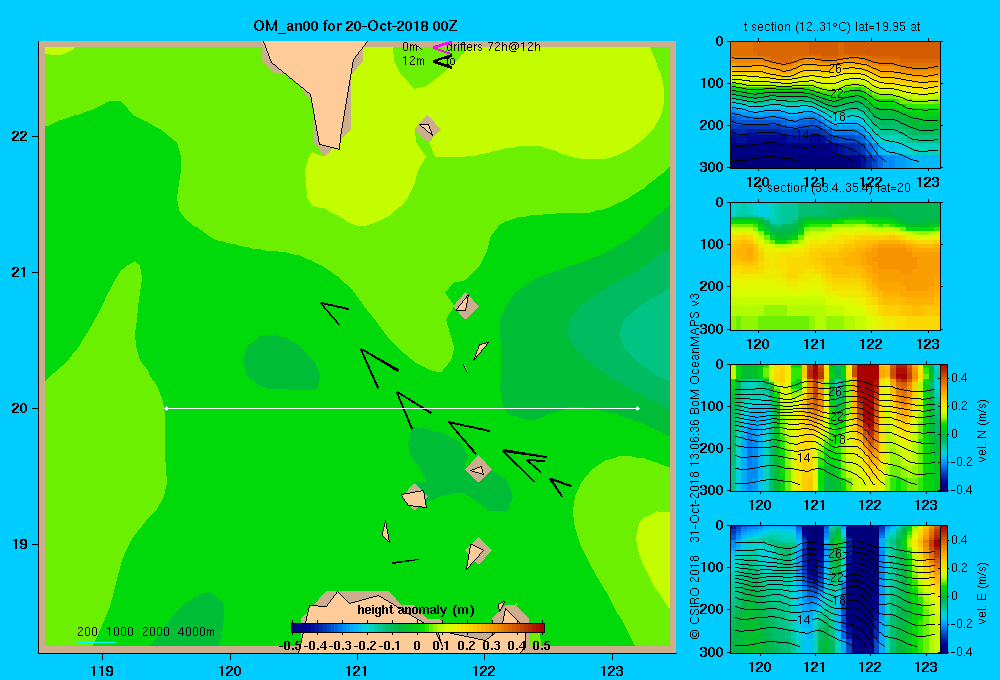Image resolution: width=1000 pixels, height=680 pixels.
Task: Click the 'height anomaly (m)' label
Action: click(x=416, y=610)
